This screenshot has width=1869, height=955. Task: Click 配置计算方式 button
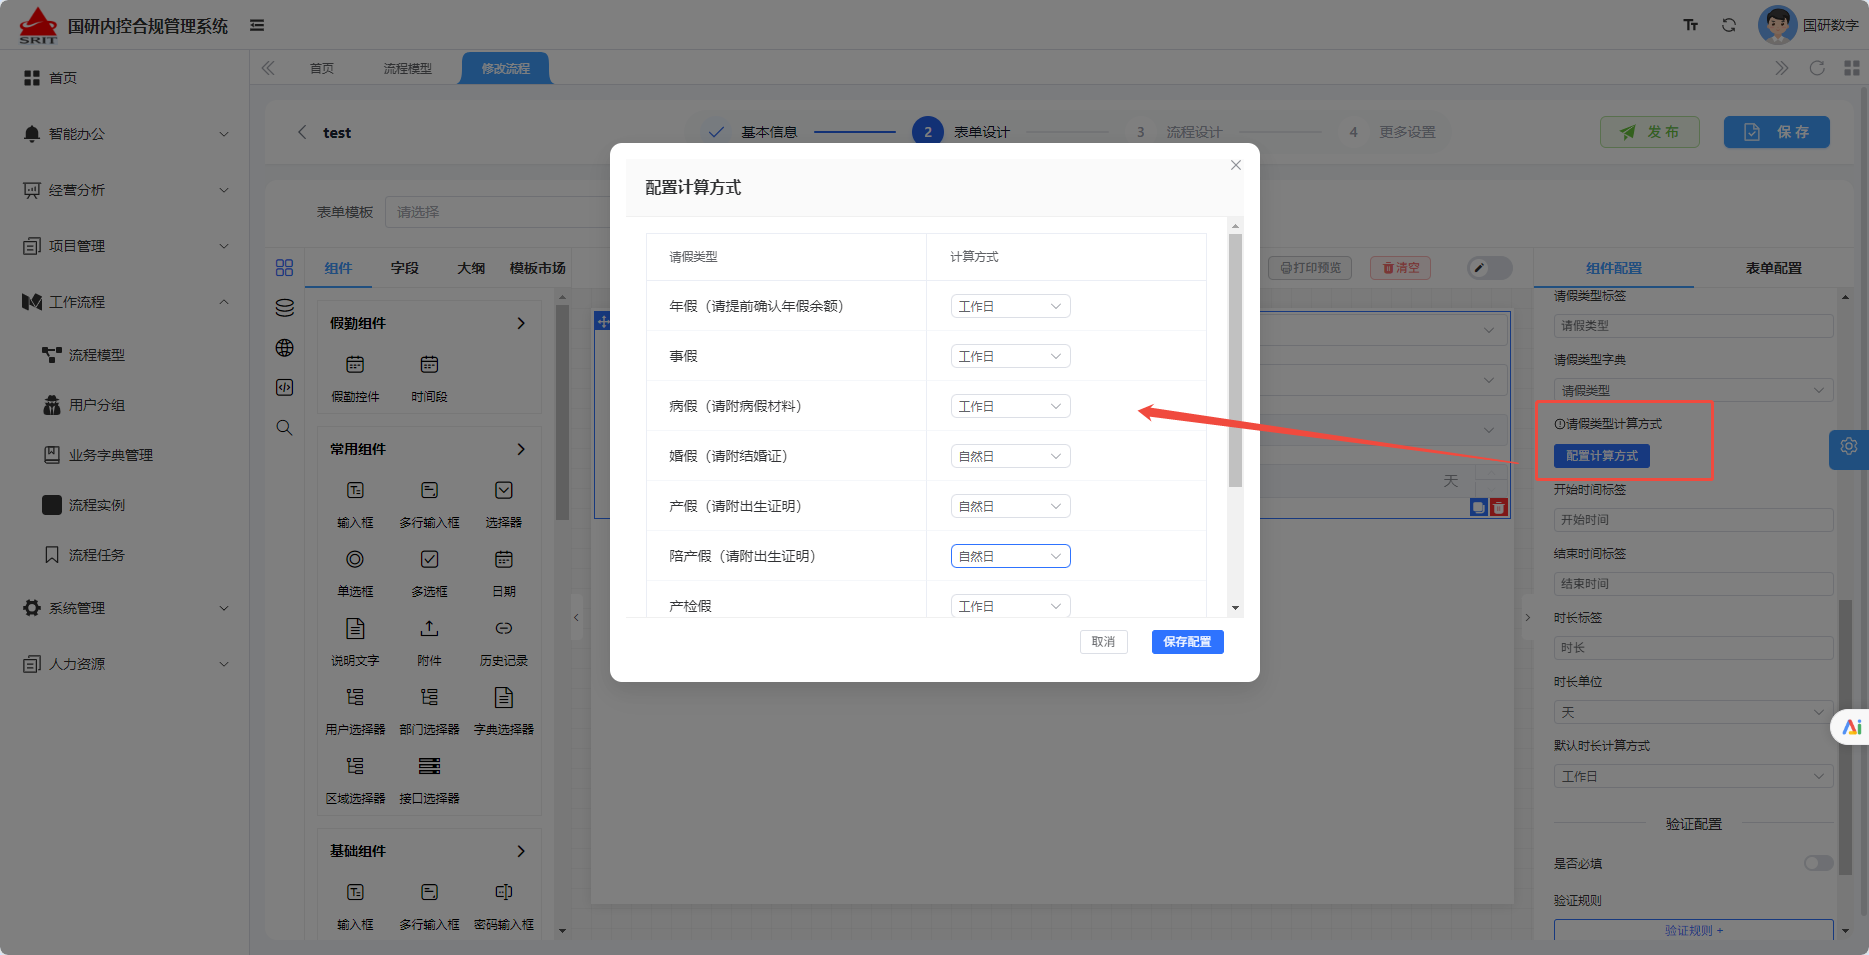[x=1602, y=456]
